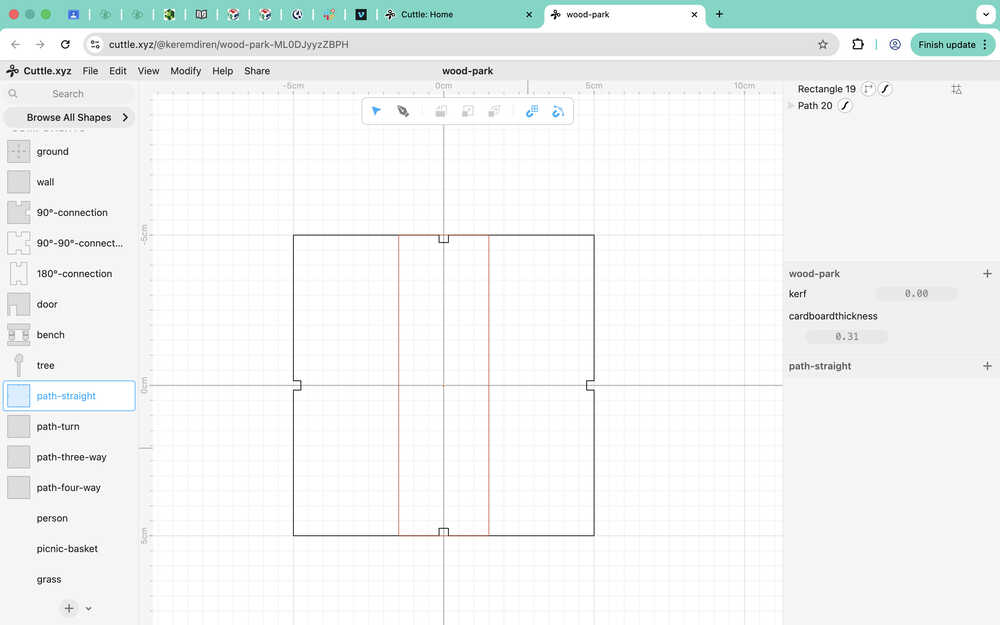Click the blue rotational repeat icon
Screen dimensions: 1000x625
pos(558,112)
